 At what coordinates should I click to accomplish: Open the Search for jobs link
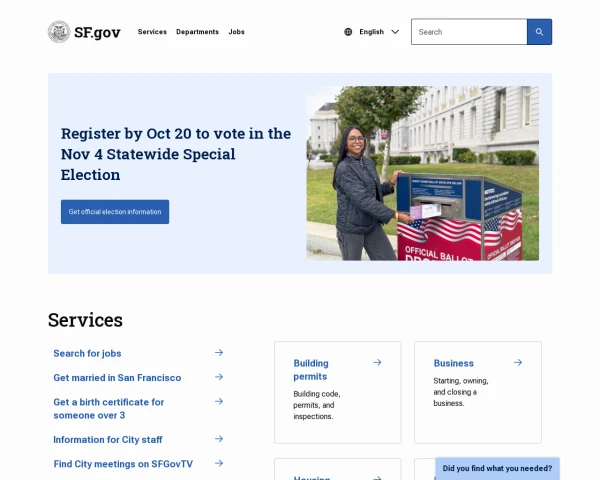(x=87, y=353)
